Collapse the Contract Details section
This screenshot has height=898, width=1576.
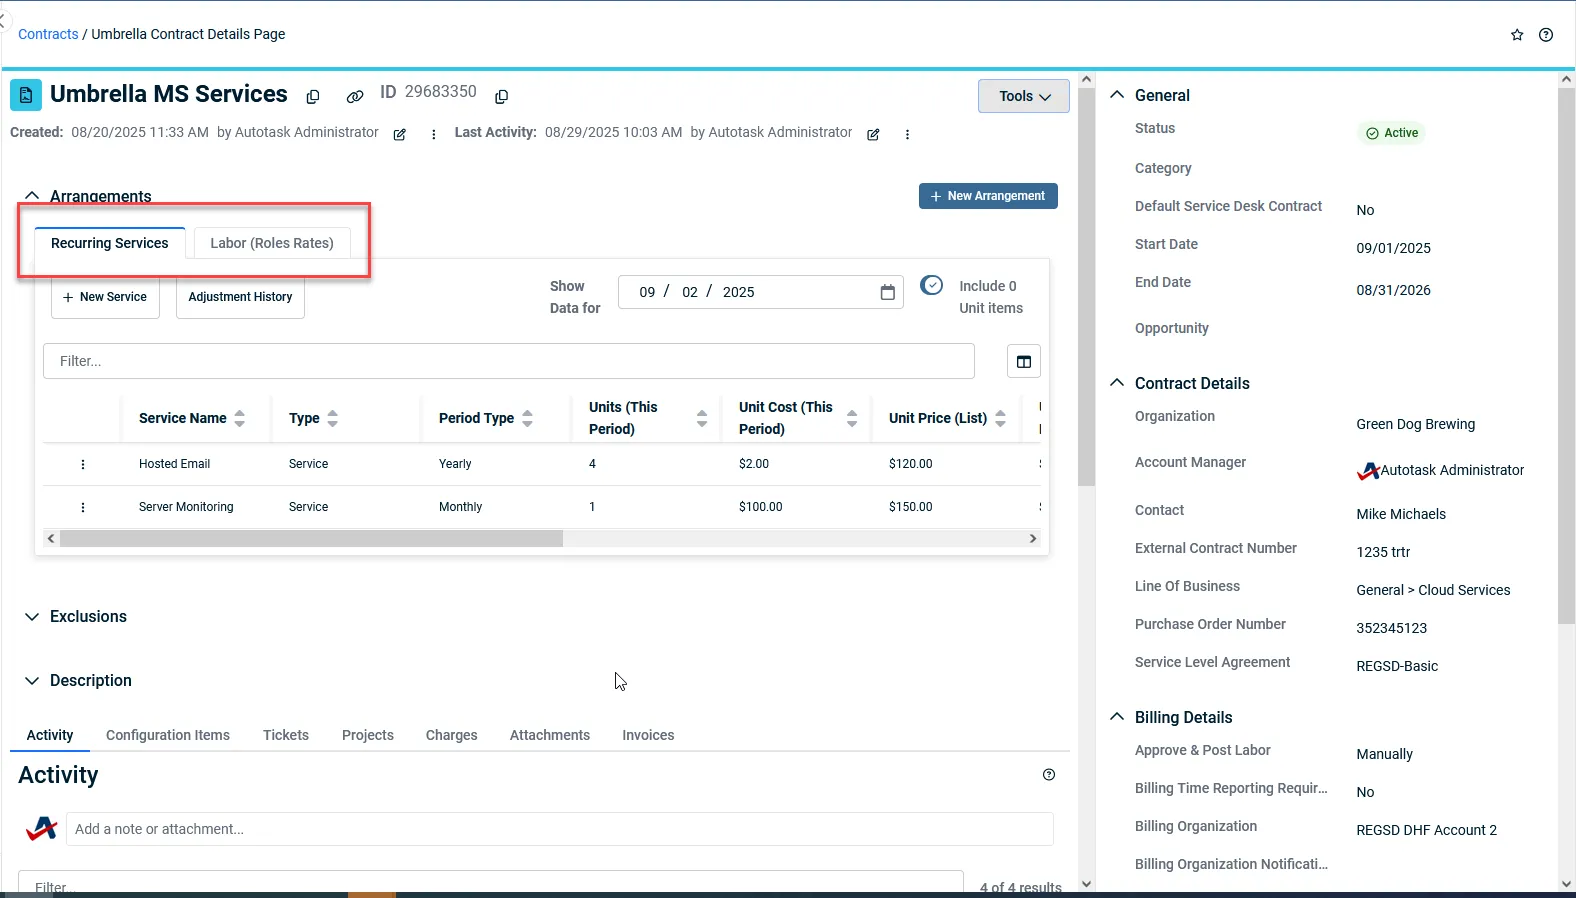click(x=1117, y=383)
